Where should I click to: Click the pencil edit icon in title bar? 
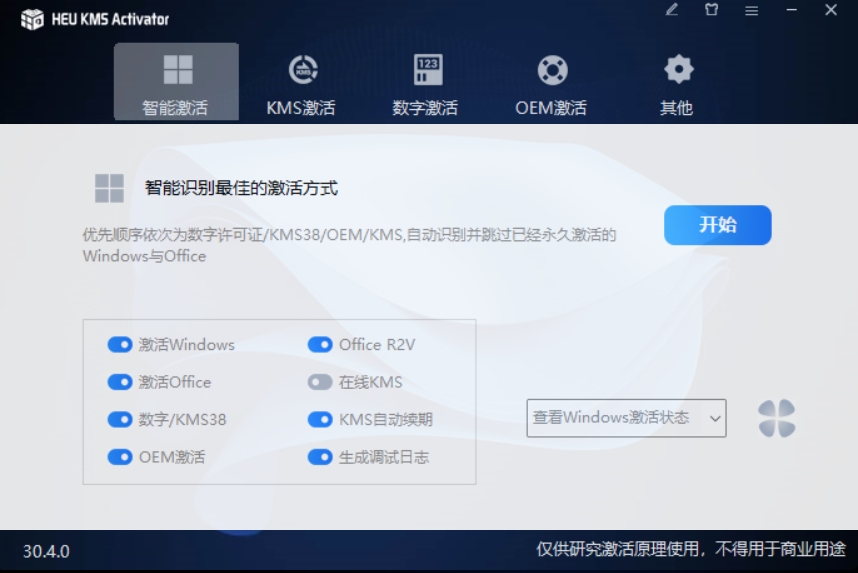(672, 10)
